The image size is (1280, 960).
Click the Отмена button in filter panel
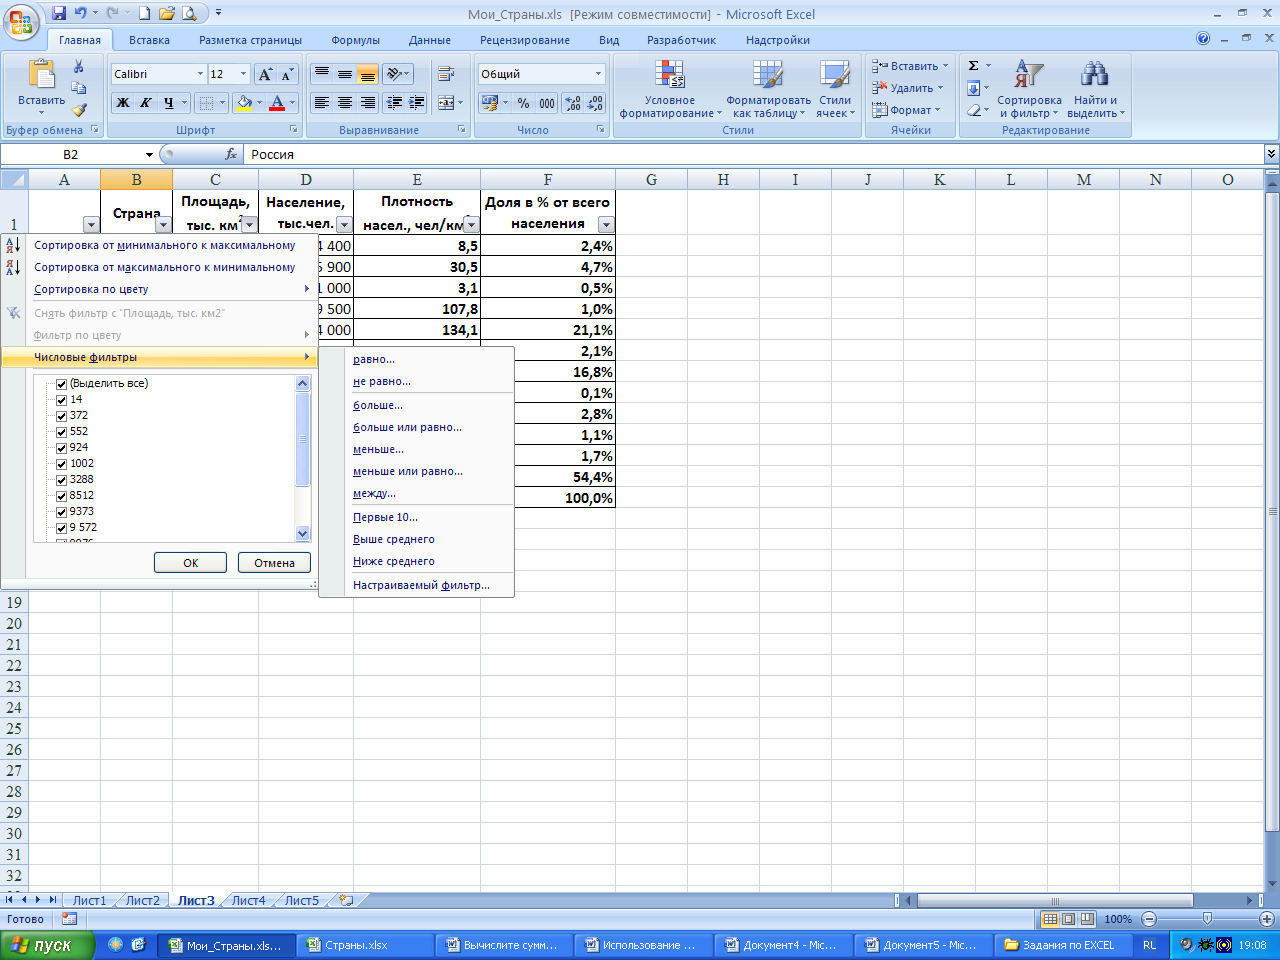click(x=274, y=563)
